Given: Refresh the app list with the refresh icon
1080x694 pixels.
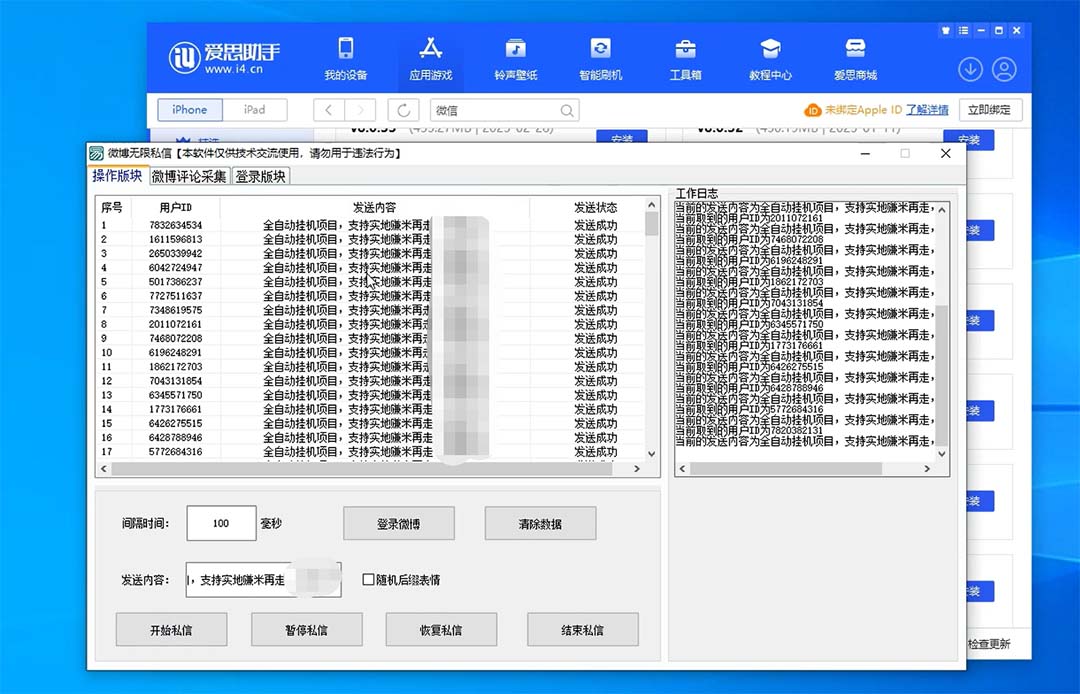Looking at the screenshot, I should 403,110.
